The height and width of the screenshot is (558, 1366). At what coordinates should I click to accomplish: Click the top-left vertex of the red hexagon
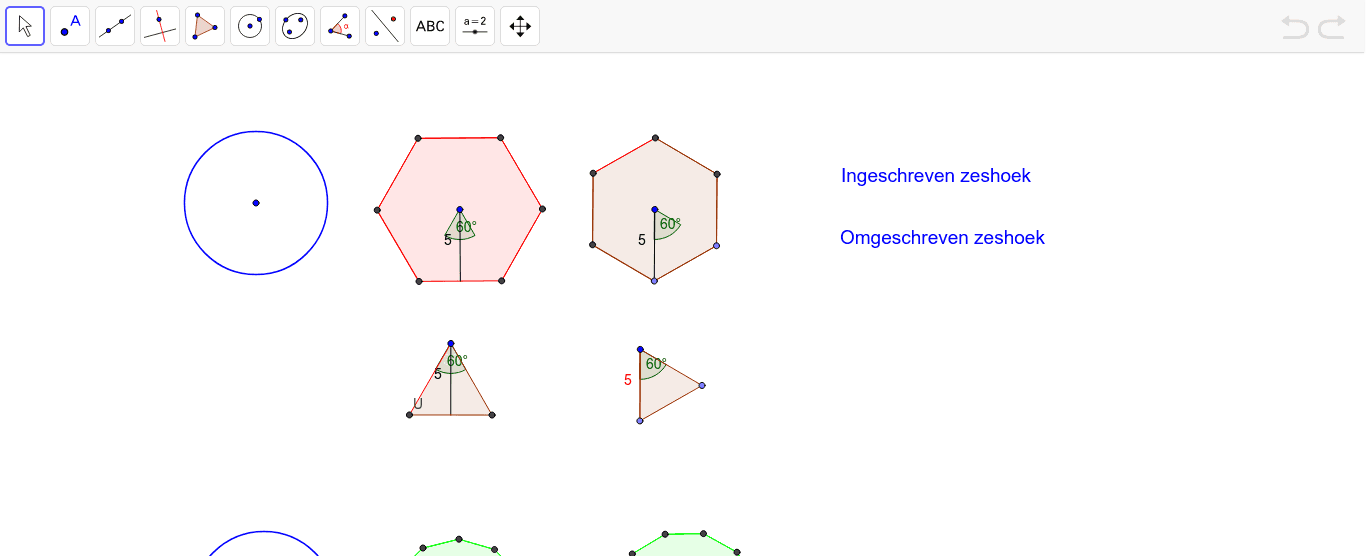pos(418,138)
